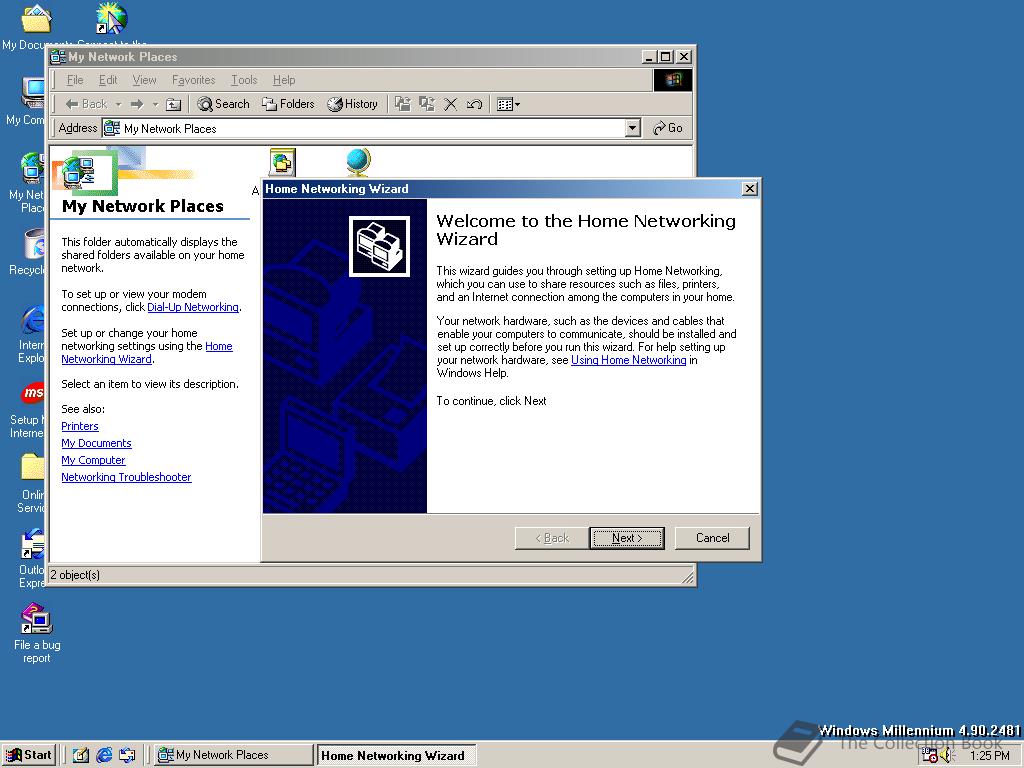Open the Printers link
1024x768 pixels.
point(80,426)
